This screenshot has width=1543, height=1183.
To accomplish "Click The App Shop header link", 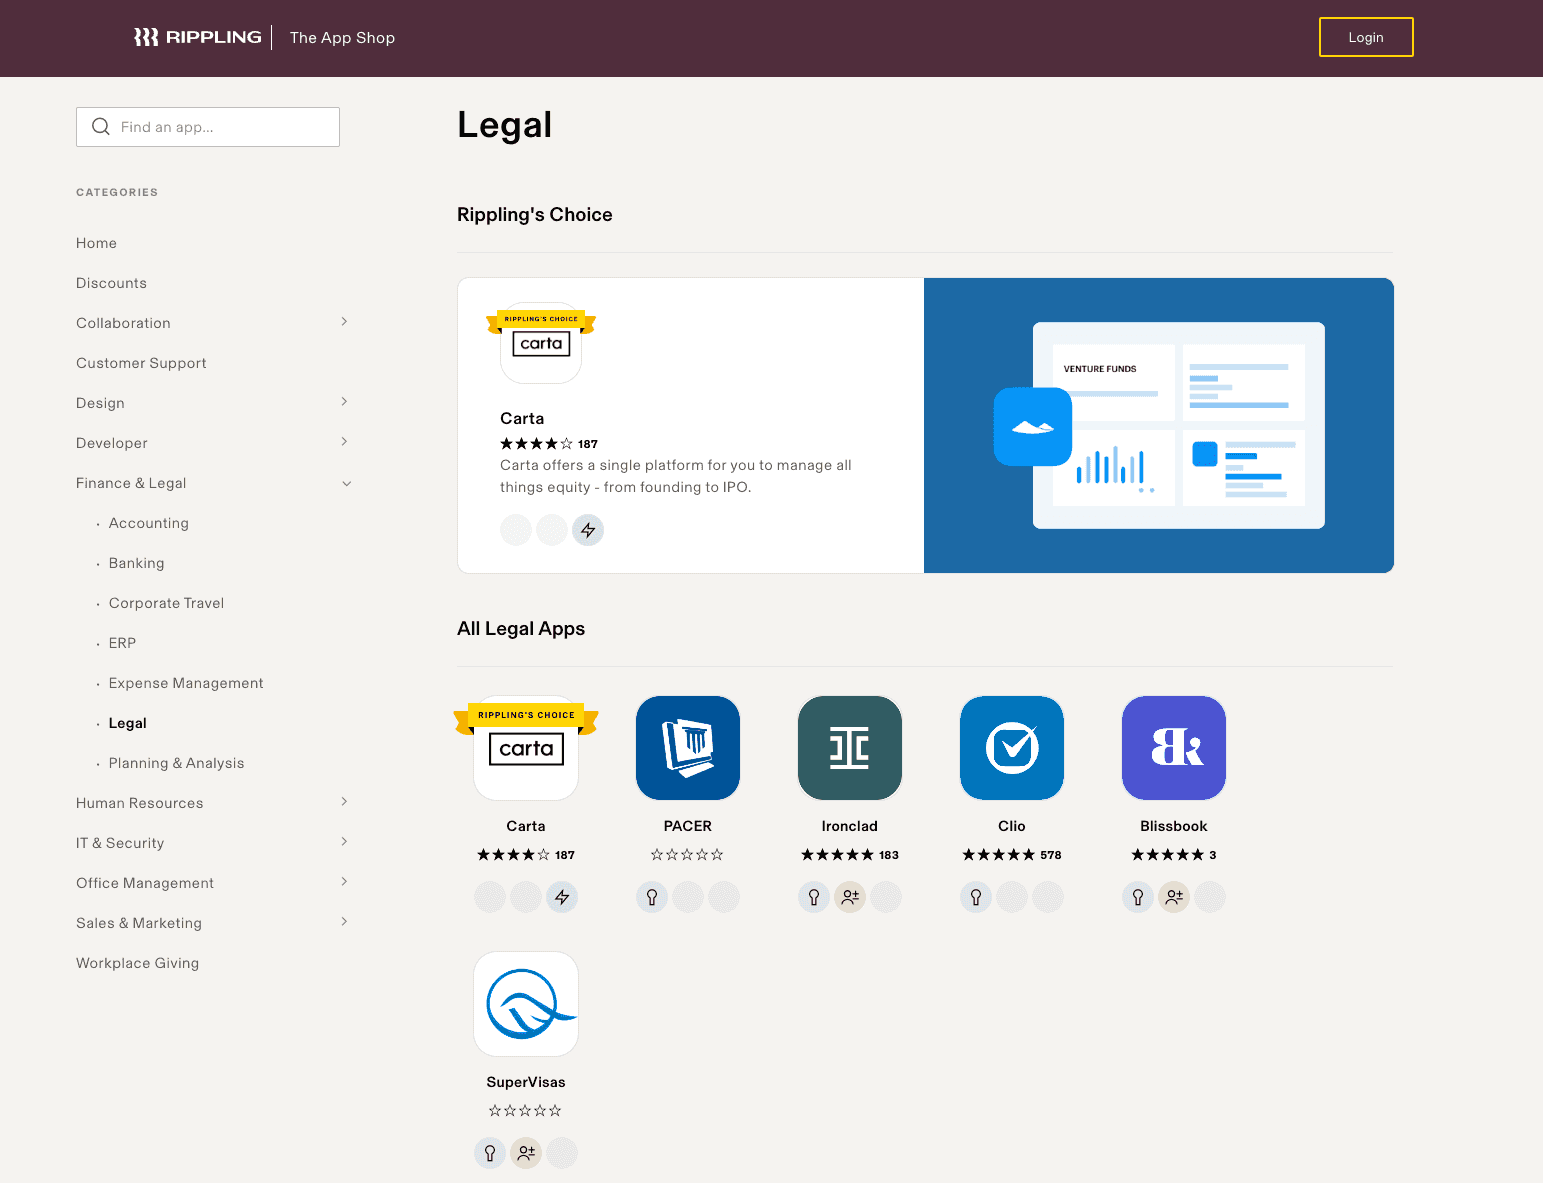I will tap(342, 37).
